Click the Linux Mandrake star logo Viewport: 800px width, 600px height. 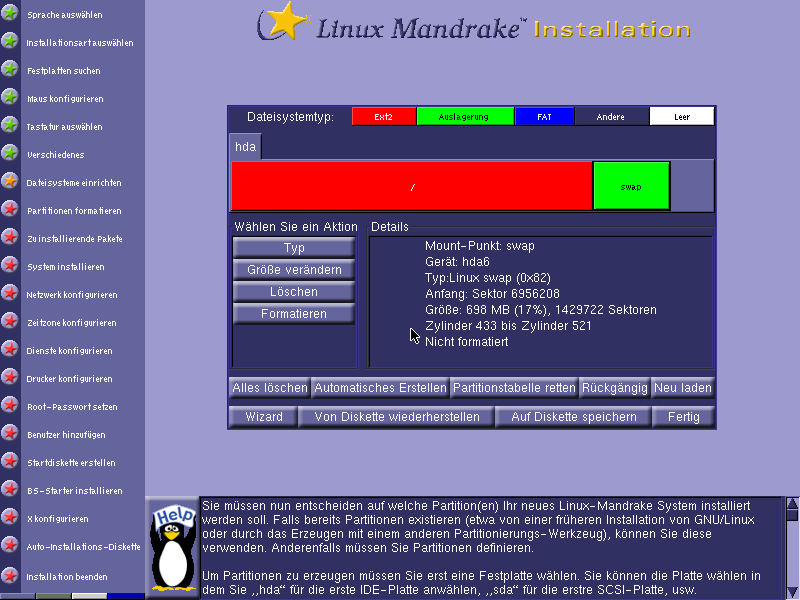click(284, 21)
